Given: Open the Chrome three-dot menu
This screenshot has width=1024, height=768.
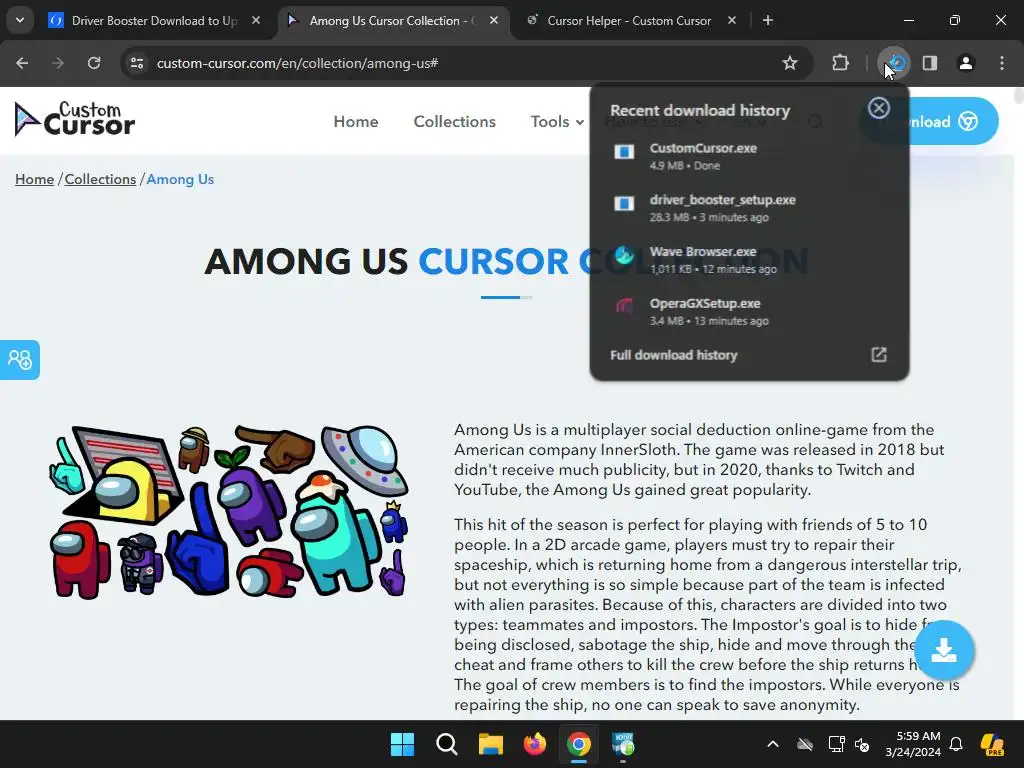Looking at the screenshot, I should pyautogui.click(x=1002, y=63).
